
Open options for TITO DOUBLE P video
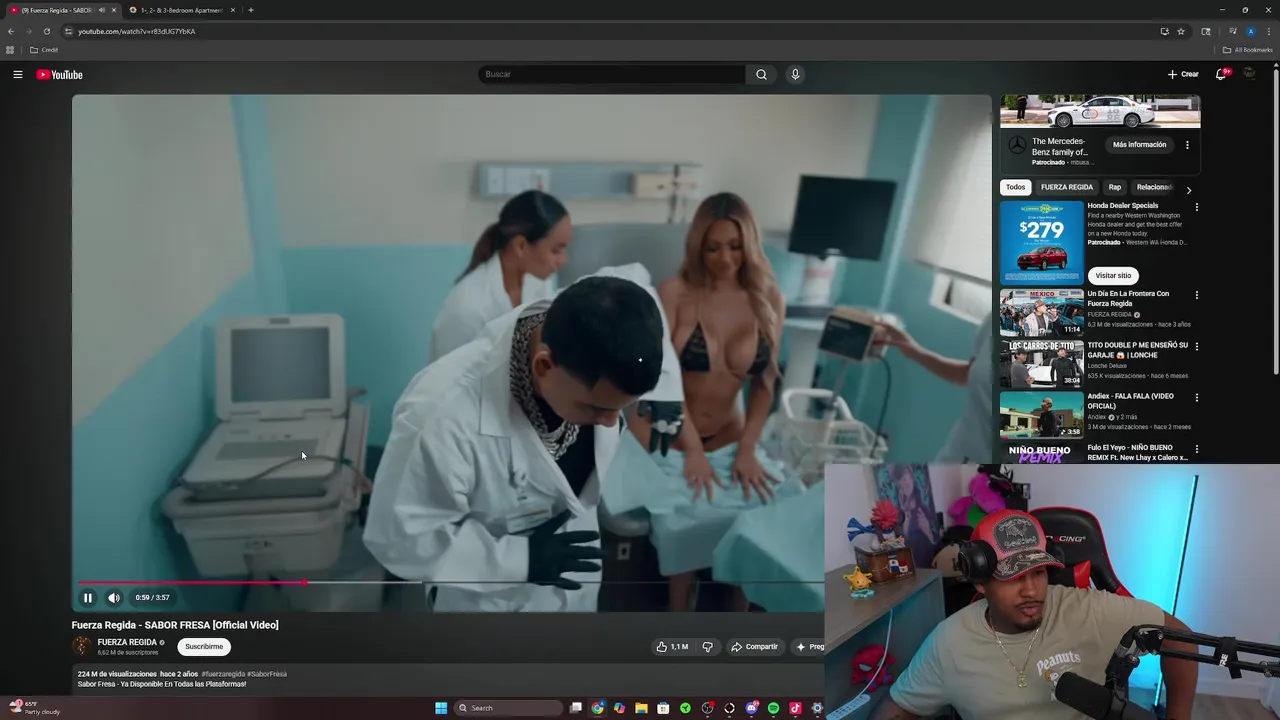pos(1196,346)
